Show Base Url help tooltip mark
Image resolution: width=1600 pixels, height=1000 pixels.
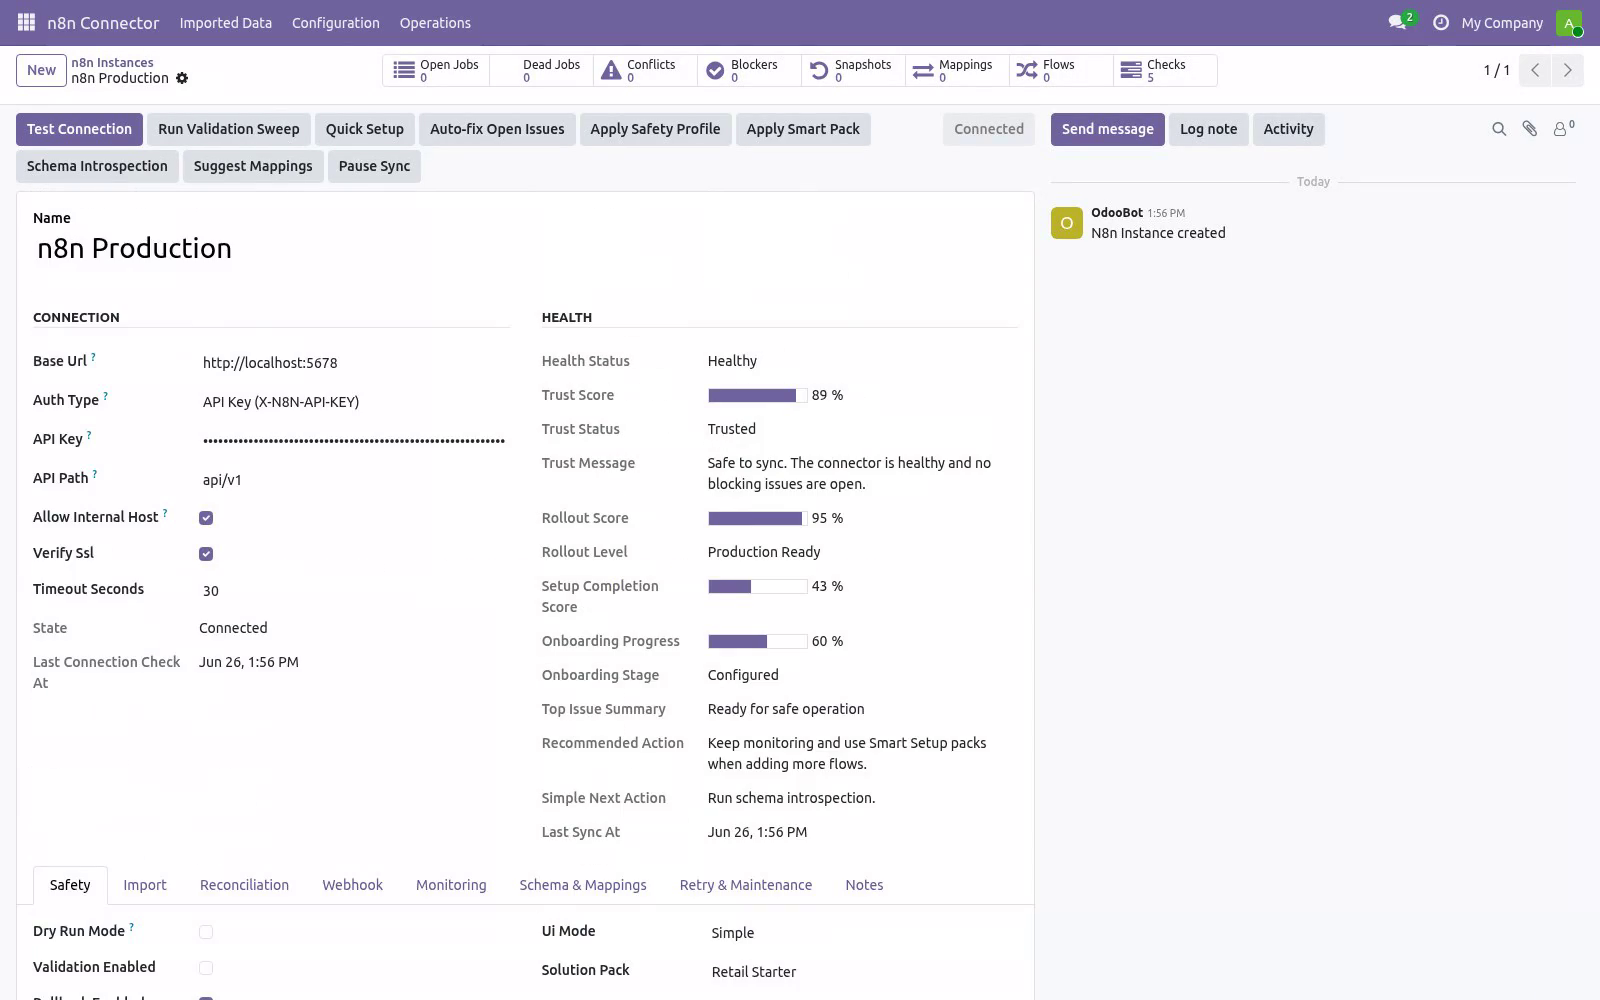(x=93, y=357)
